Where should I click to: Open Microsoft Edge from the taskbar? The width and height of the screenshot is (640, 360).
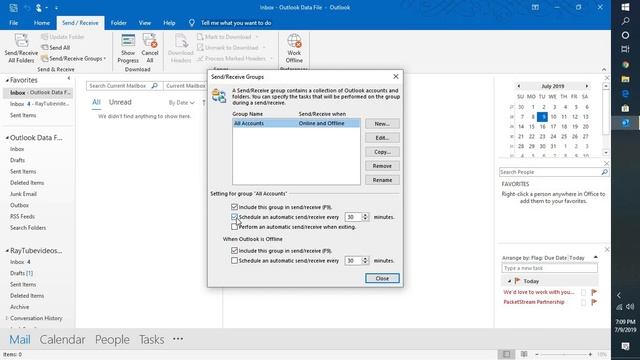625,93
